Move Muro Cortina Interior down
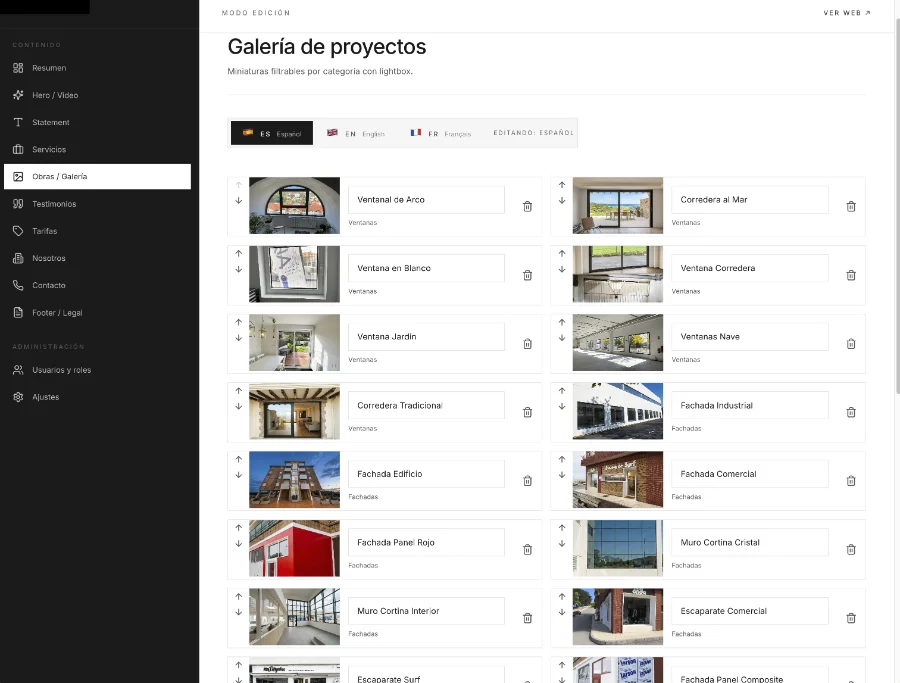This screenshot has width=900, height=683. pyautogui.click(x=239, y=612)
